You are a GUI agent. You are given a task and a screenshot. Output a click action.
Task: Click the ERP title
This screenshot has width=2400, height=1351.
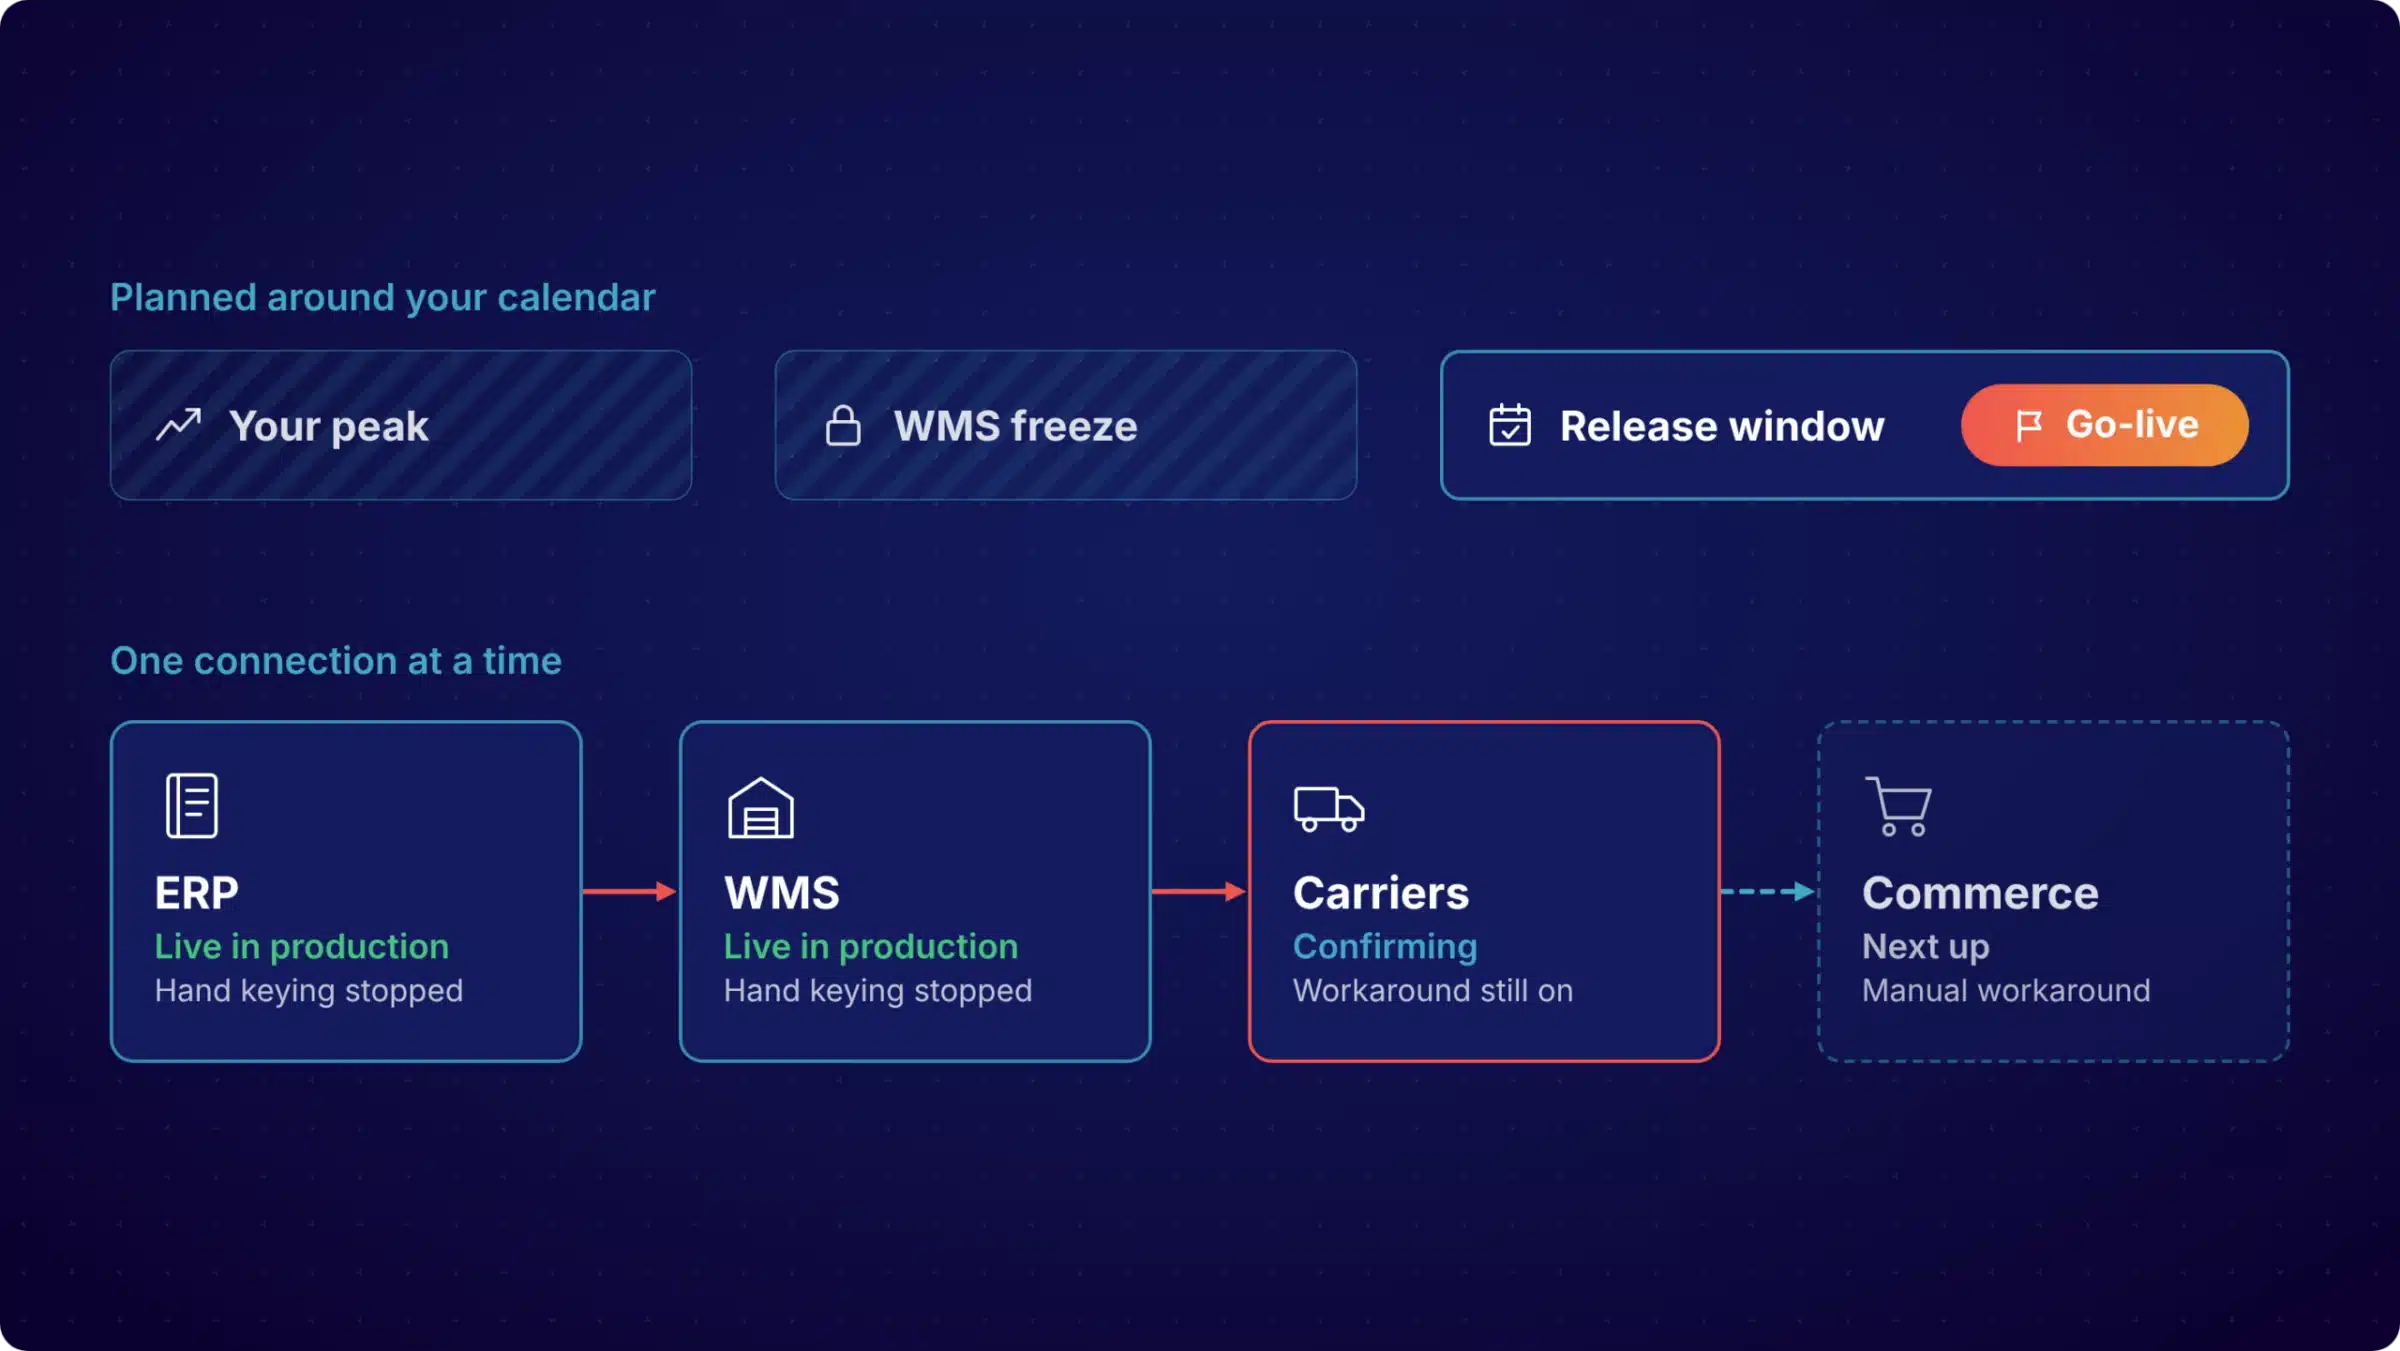tap(197, 893)
